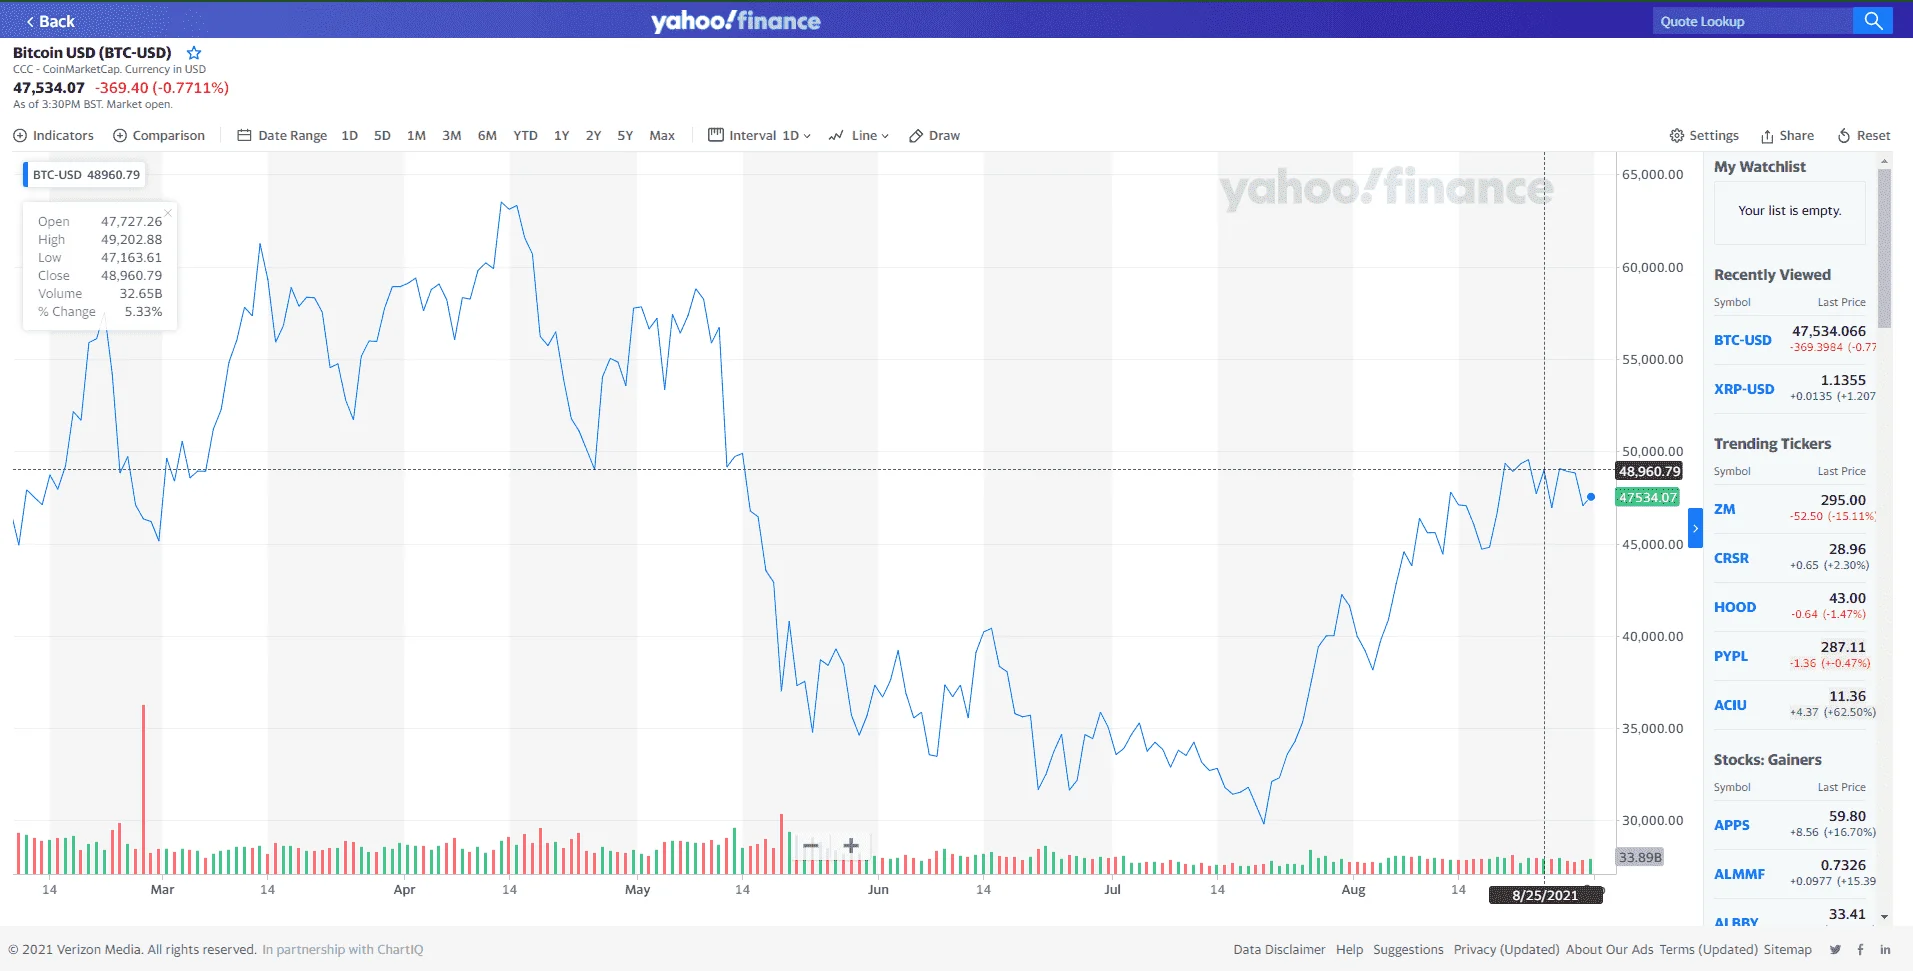Image resolution: width=1913 pixels, height=971 pixels.
Task: Close the OHLC data tooltip
Action: click(x=168, y=212)
